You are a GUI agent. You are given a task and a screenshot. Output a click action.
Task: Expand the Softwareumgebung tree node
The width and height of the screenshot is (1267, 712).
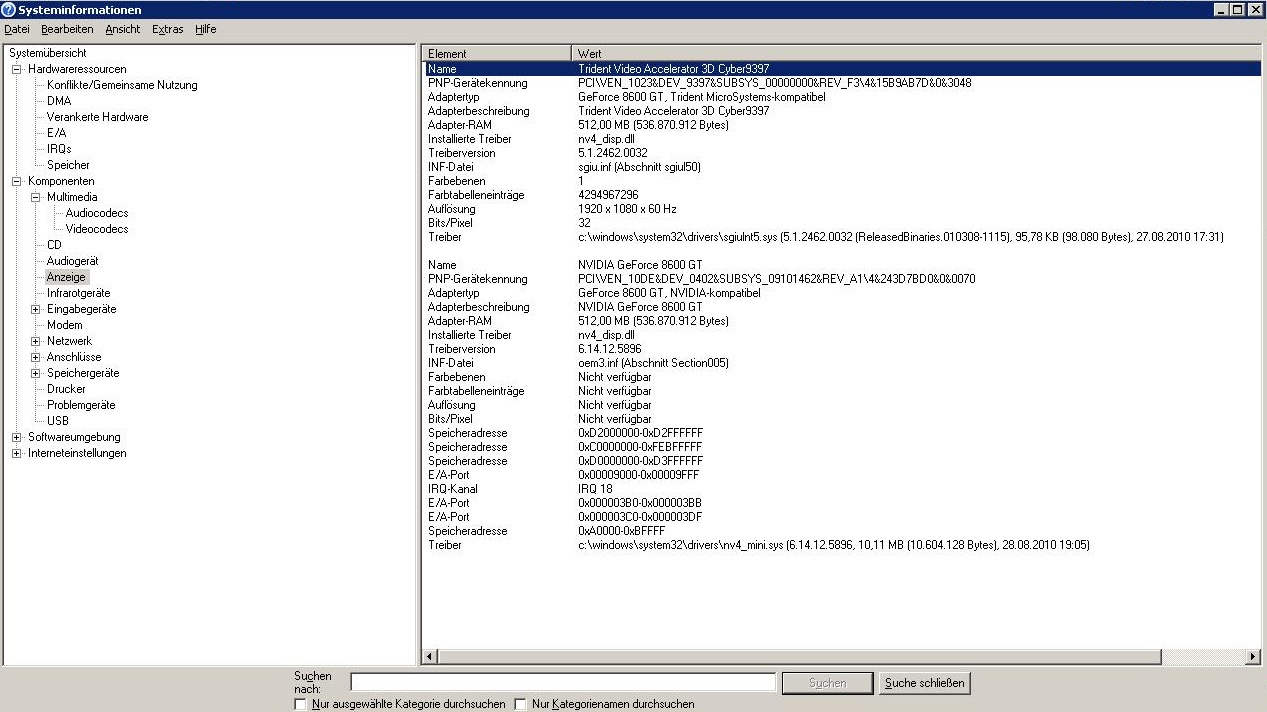tap(17, 437)
